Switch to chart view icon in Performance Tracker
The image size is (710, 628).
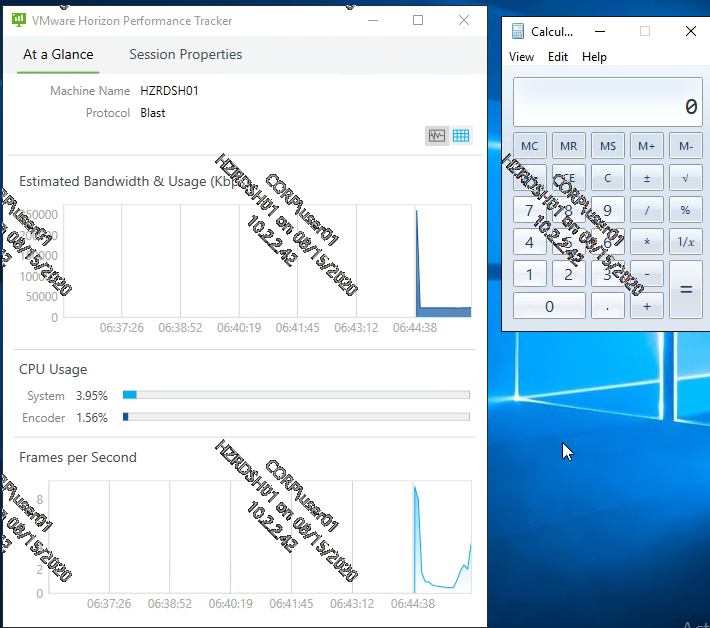(x=437, y=136)
